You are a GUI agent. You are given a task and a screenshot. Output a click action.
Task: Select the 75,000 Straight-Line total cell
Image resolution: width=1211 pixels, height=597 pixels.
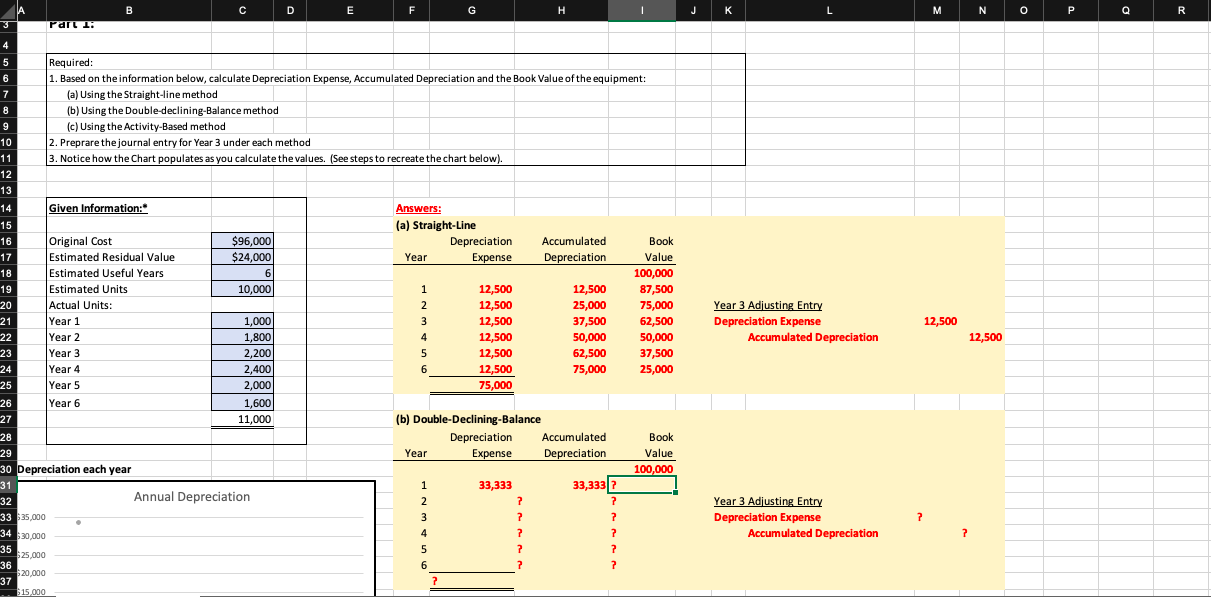click(490, 385)
